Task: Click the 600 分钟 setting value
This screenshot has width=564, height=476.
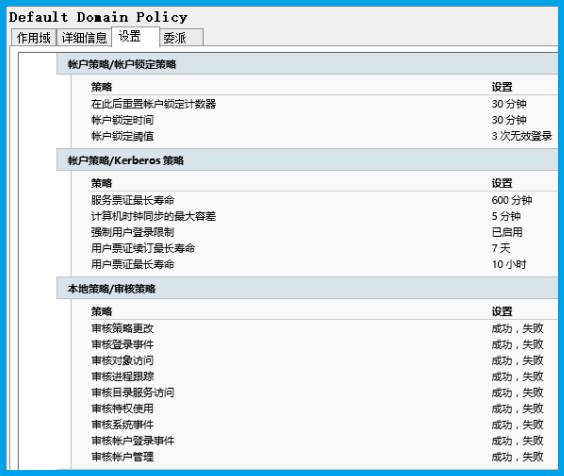Action: click(x=511, y=200)
